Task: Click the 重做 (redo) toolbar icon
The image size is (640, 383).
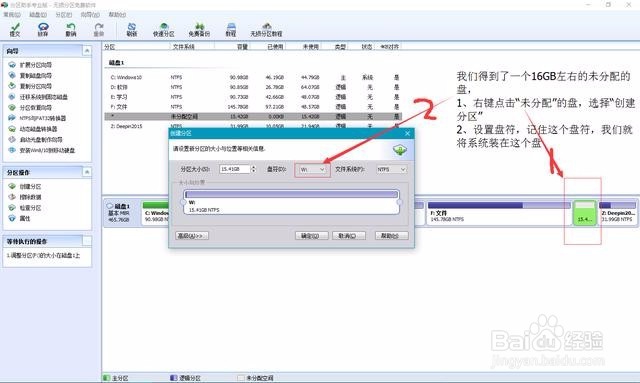Action: pyautogui.click(x=99, y=29)
